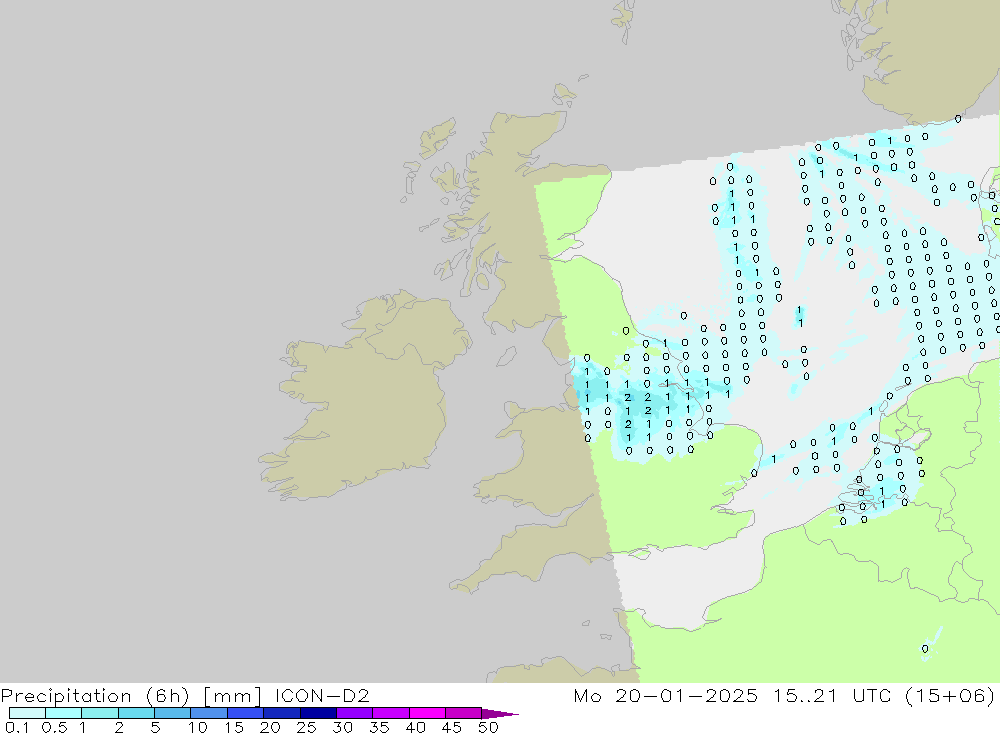Screen dimensions: 1000x733
Task: Click the "25" legend scale label
Action: [x=306, y=727]
